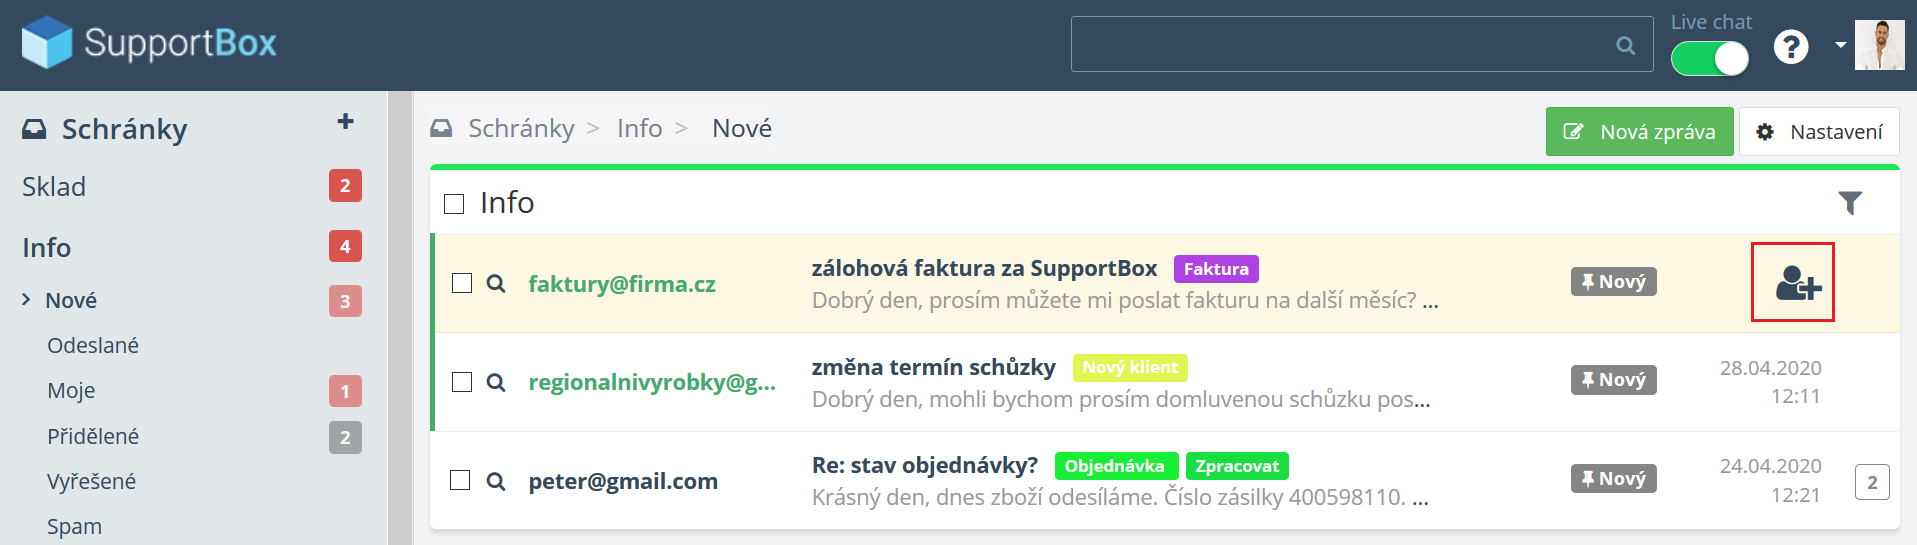Screen dimensions: 1917x545
Task: Expand the Nové folder chevron
Action: tap(26, 300)
